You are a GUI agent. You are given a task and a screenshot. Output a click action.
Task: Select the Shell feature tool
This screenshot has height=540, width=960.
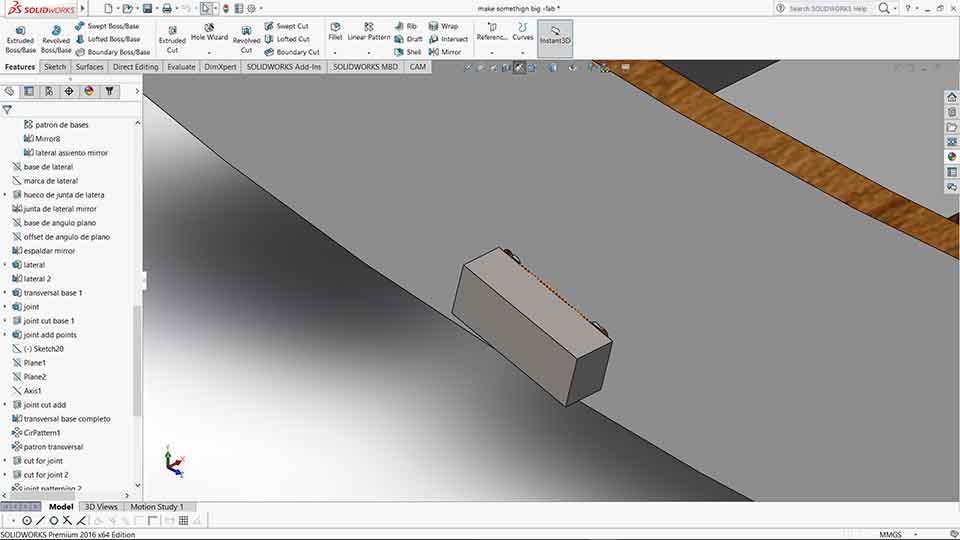(408, 52)
